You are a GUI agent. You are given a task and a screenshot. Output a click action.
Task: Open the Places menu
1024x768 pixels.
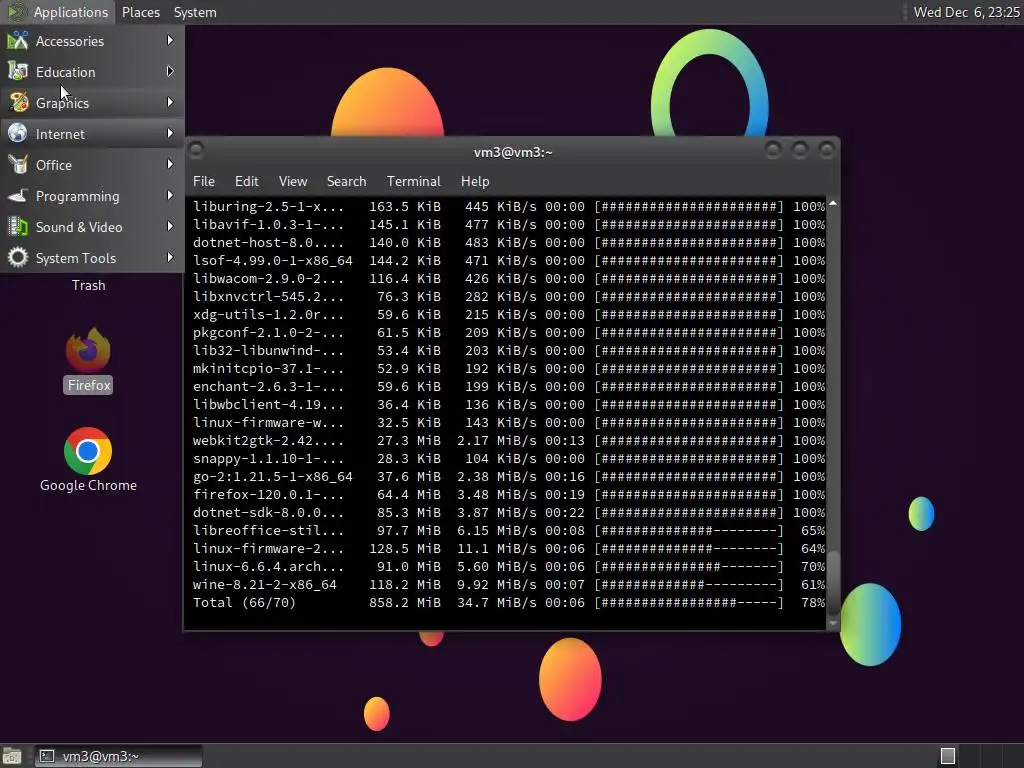[140, 12]
